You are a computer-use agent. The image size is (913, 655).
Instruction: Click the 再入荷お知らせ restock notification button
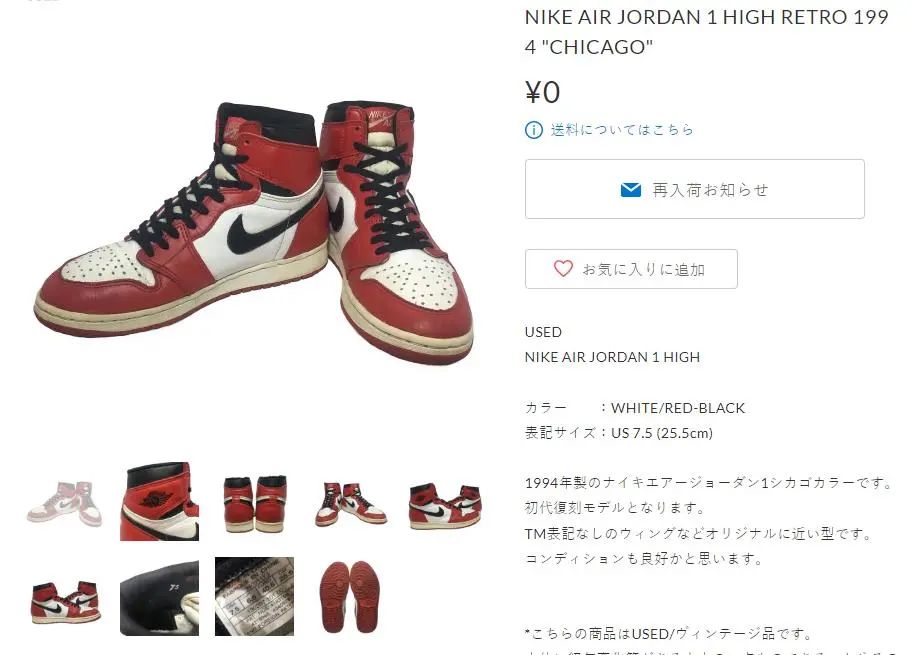(x=695, y=189)
